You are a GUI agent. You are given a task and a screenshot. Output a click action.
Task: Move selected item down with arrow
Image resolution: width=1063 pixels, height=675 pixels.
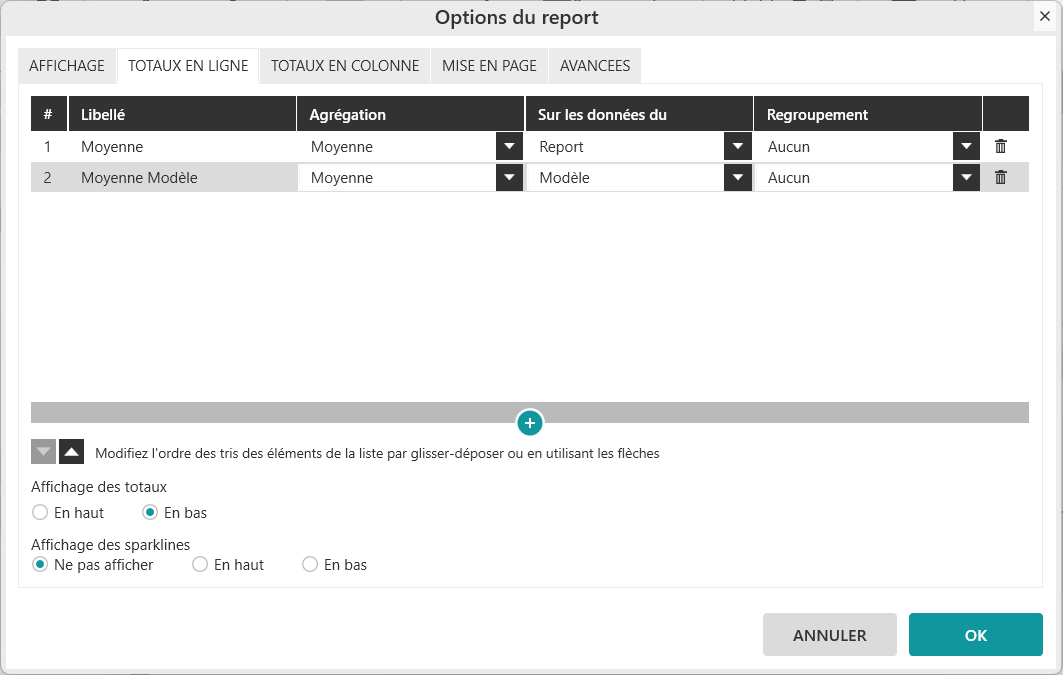click(x=43, y=452)
